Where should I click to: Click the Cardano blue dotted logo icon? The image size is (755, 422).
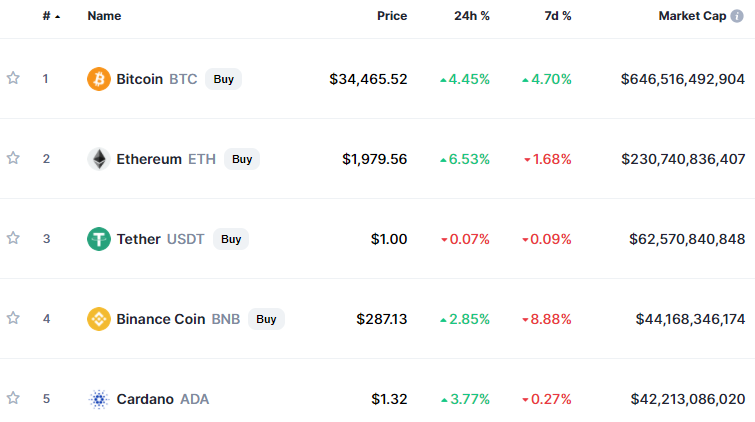tap(99, 399)
